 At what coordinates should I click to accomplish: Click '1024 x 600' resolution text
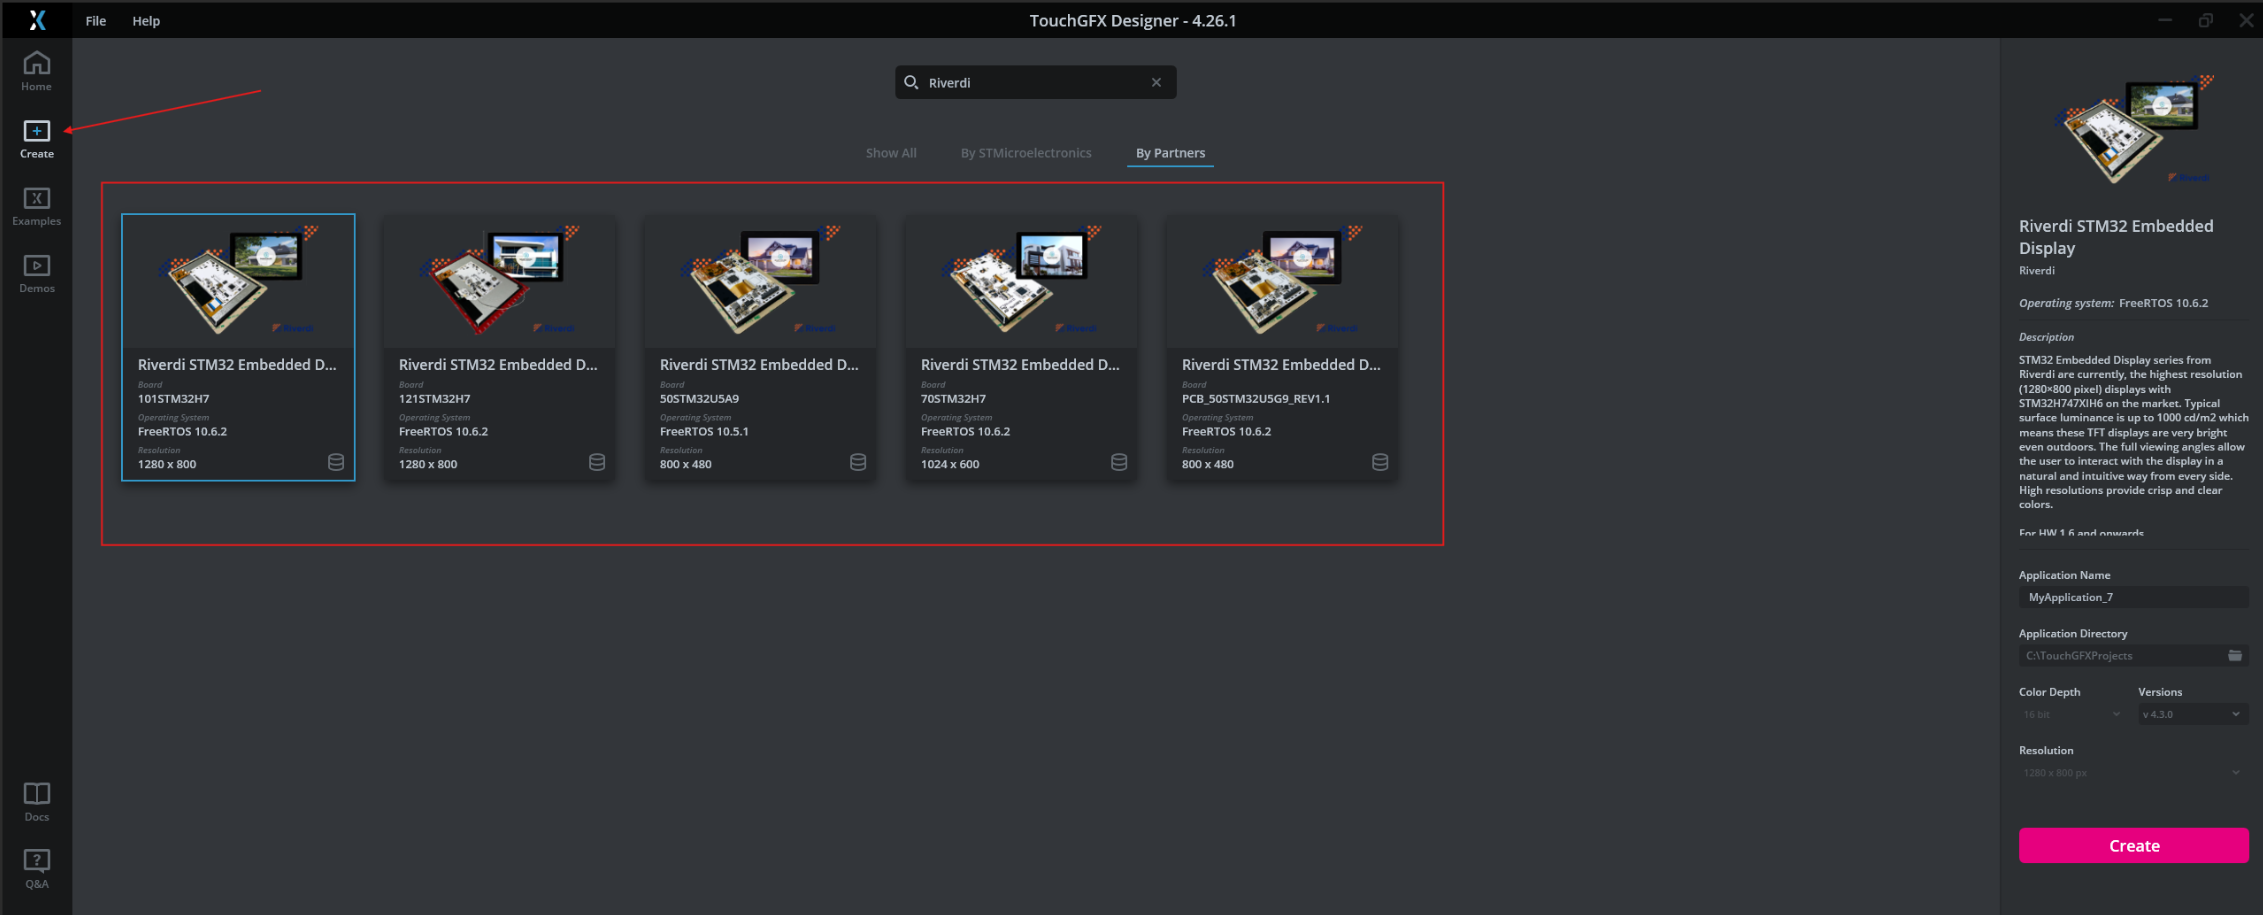(950, 464)
